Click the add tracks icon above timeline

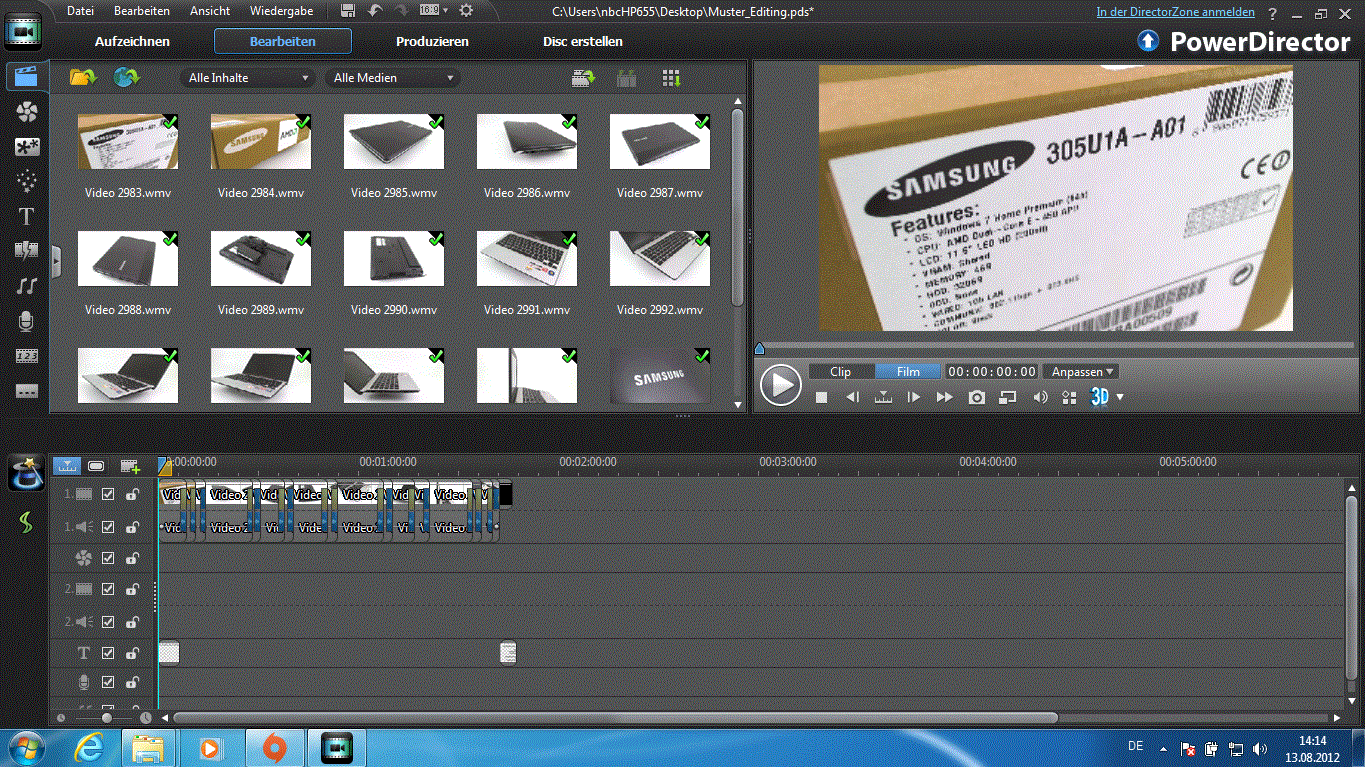(x=130, y=466)
